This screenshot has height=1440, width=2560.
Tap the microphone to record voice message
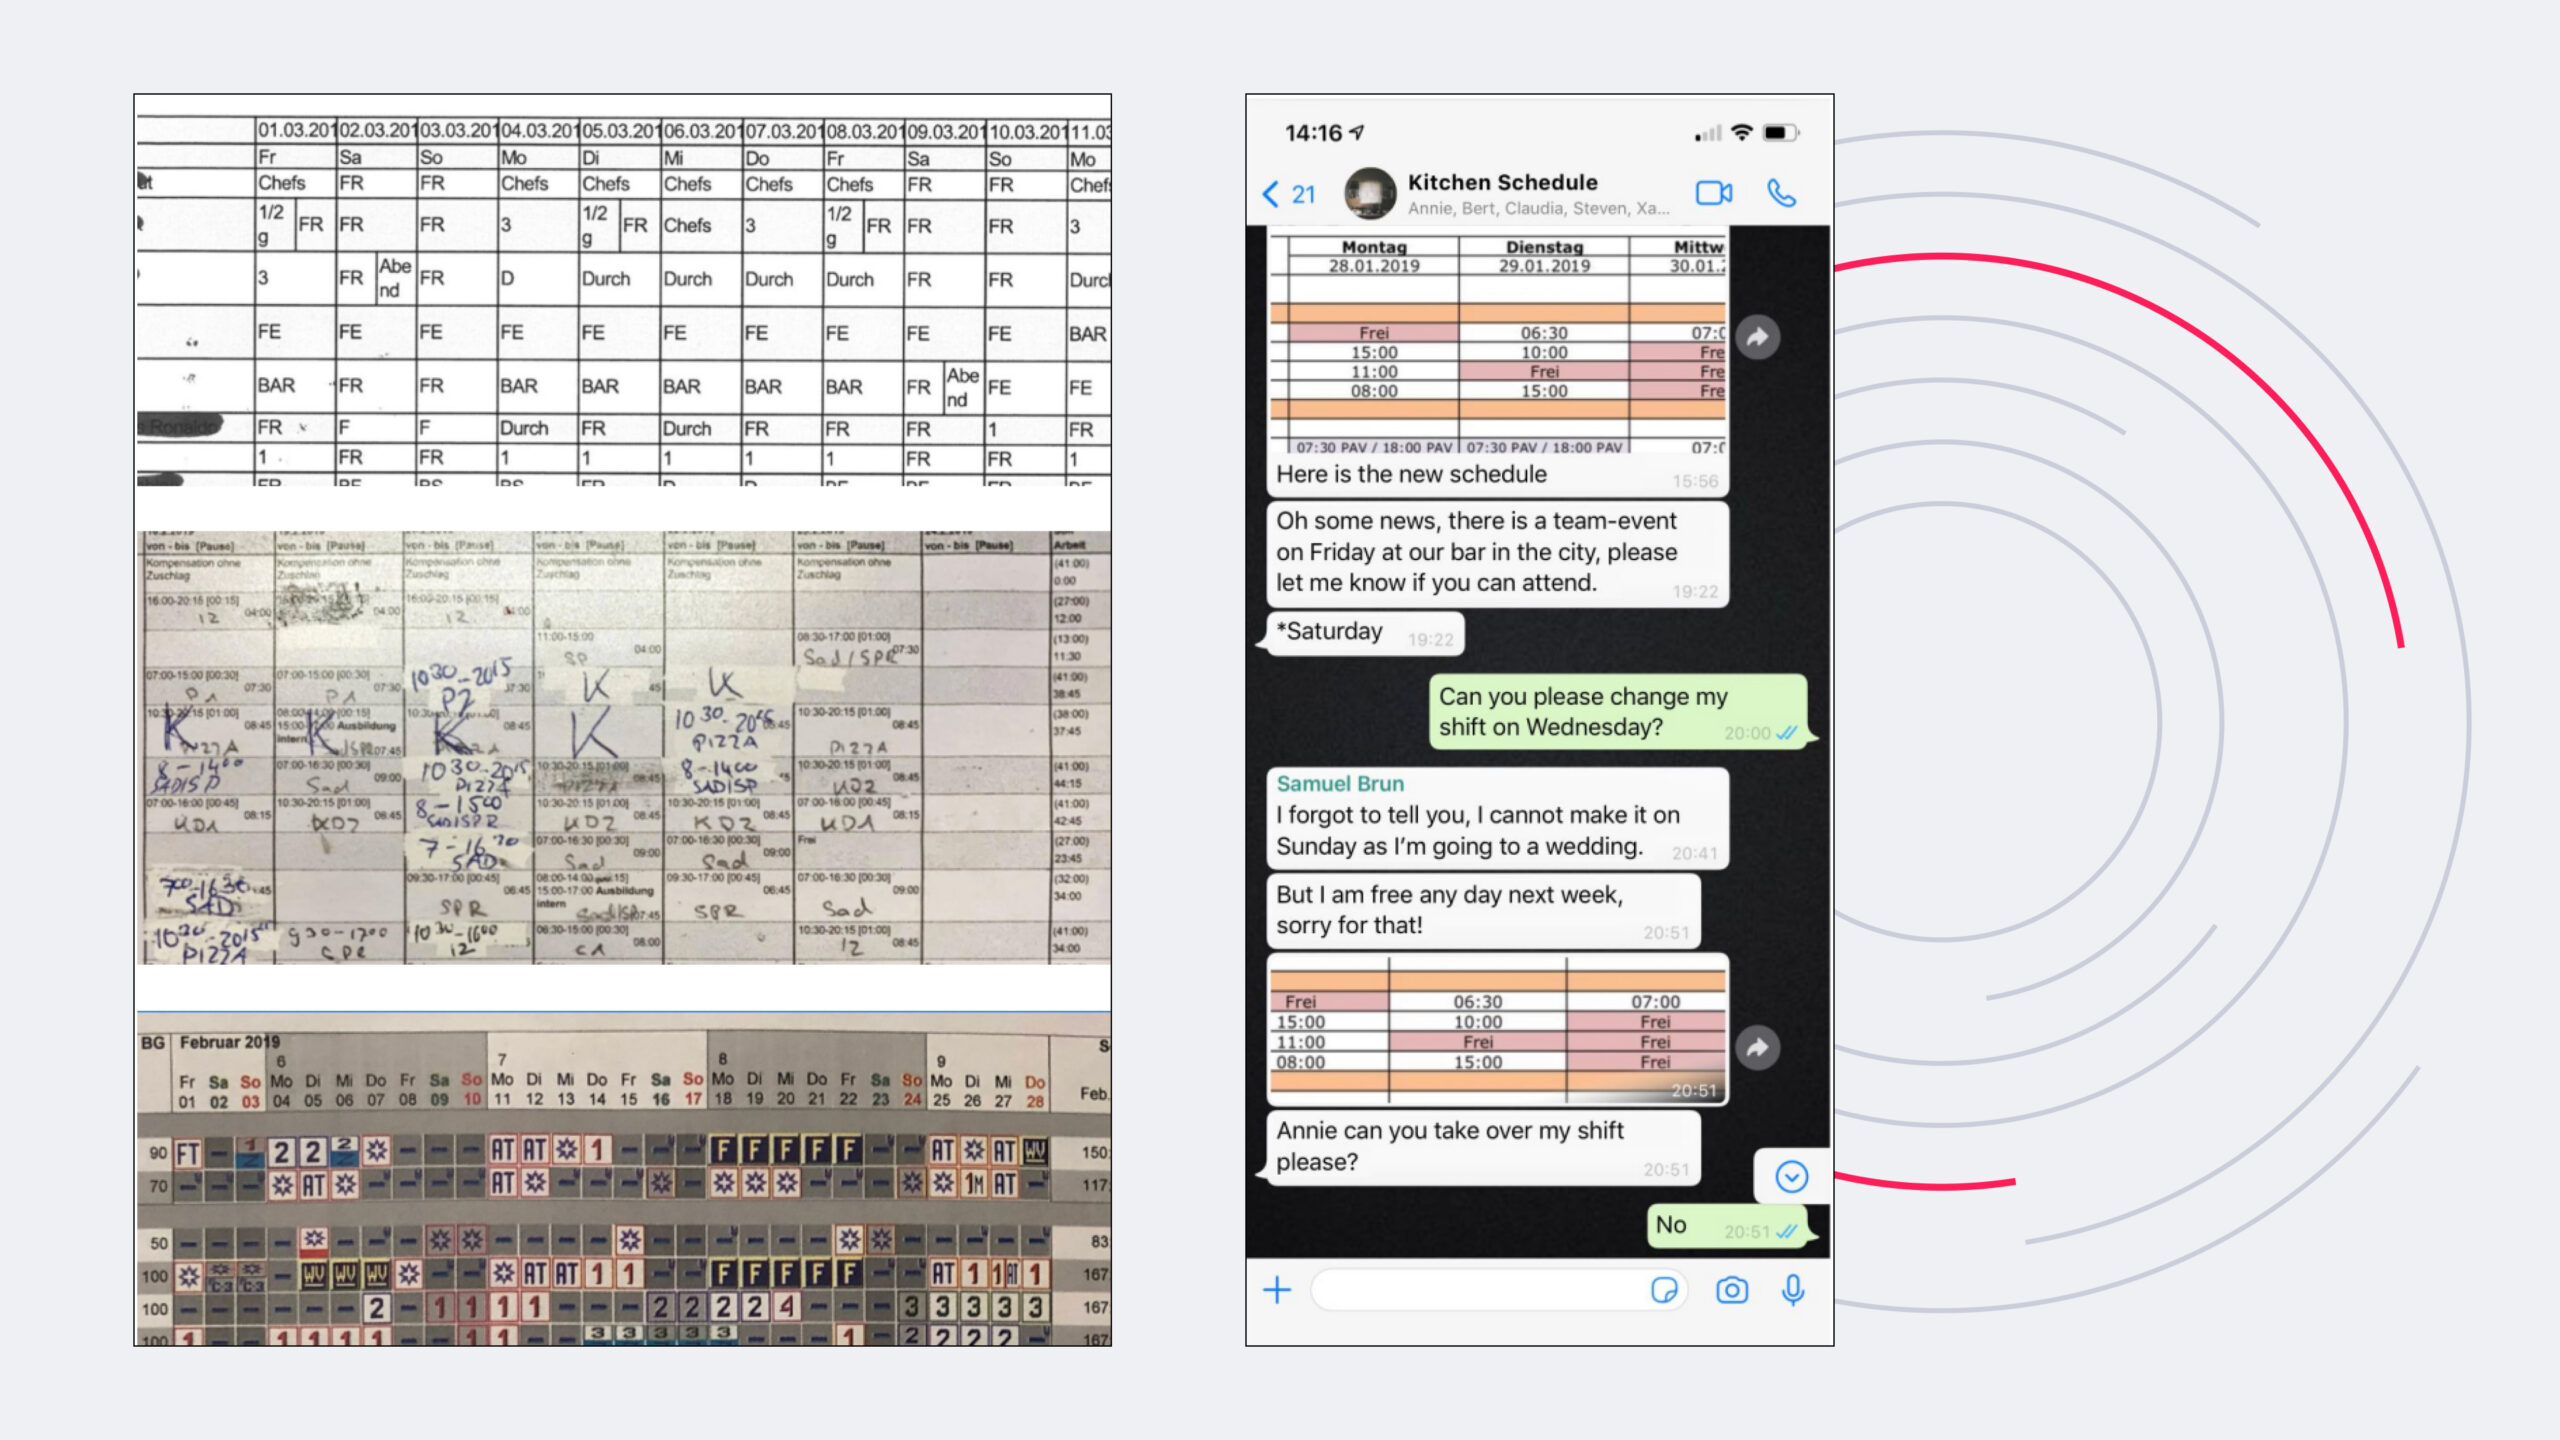(1792, 1290)
